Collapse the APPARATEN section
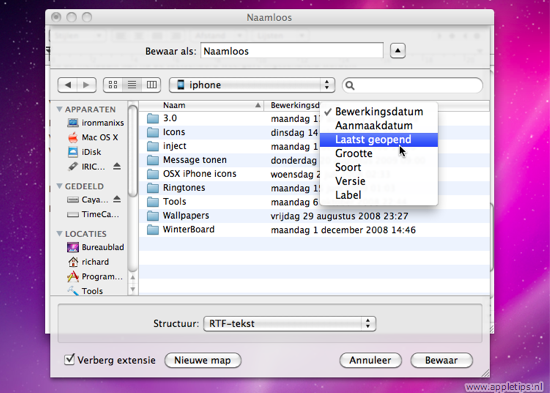The width and height of the screenshot is (550, 393). 59,109
